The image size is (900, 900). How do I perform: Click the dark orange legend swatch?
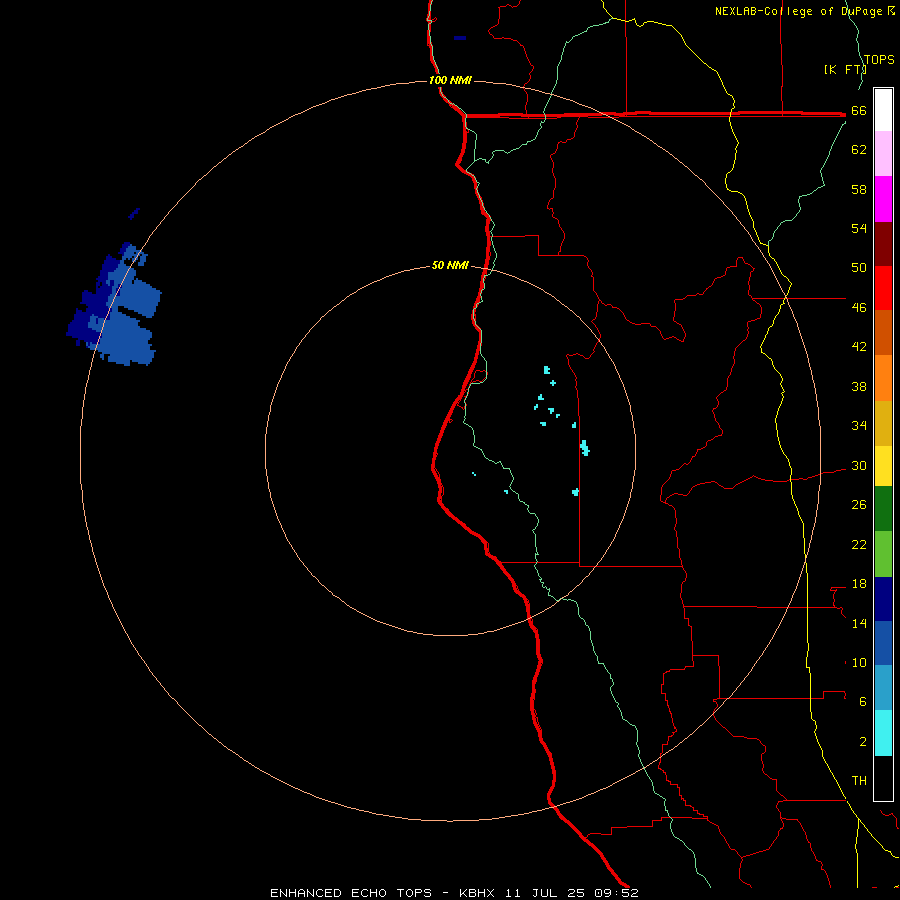pos(883,333)
